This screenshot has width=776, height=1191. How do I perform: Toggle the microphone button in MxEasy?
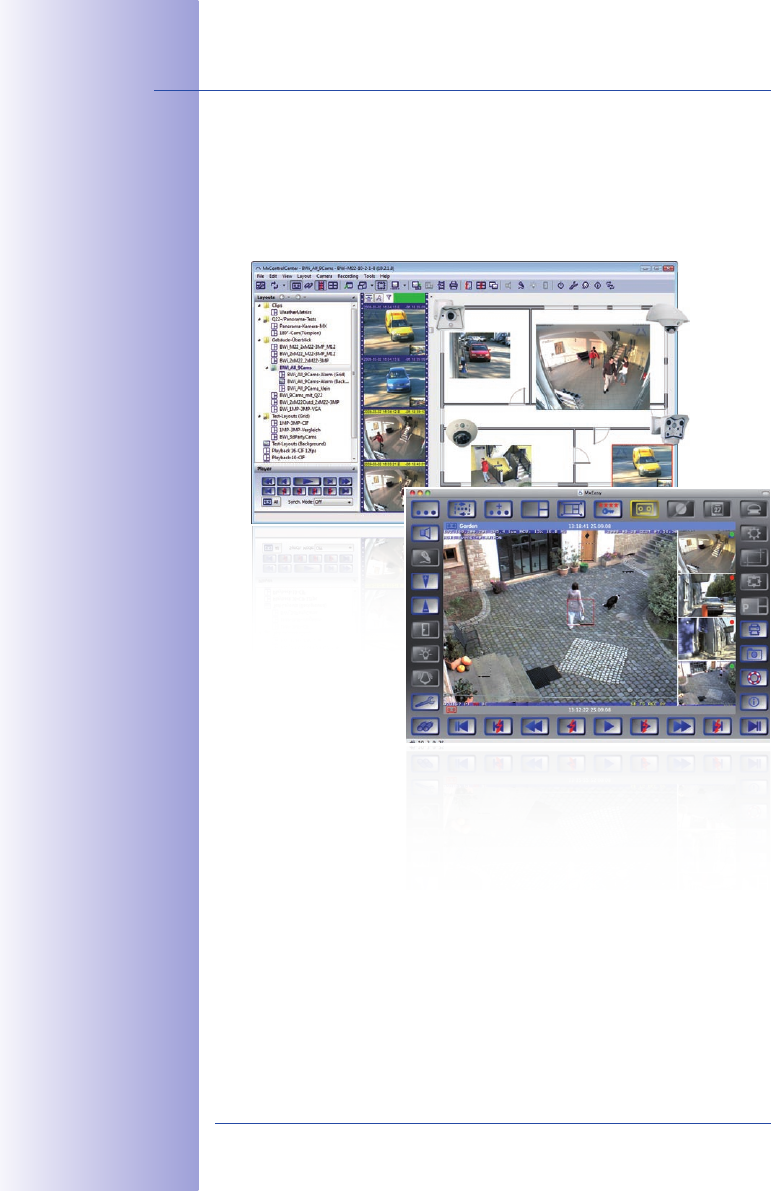click(x=425, y=558)
